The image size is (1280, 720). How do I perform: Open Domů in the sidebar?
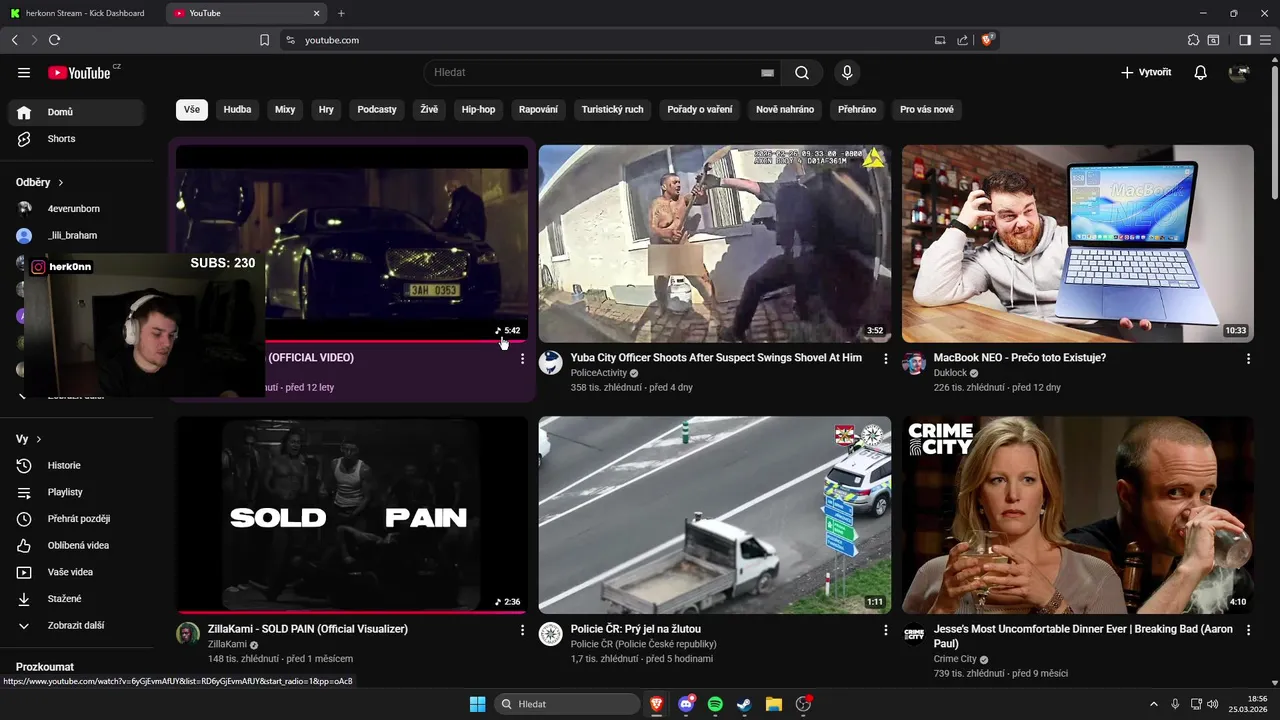[77, 112]
